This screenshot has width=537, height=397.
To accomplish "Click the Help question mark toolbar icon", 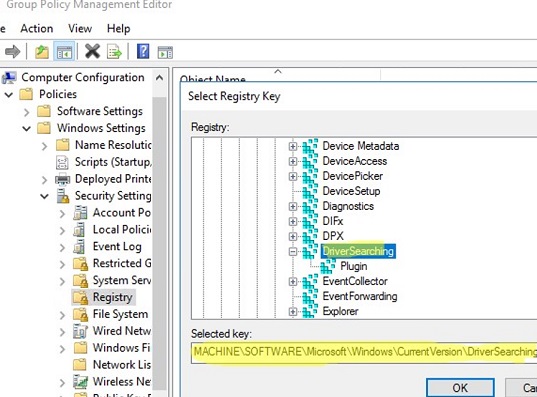I will (x=143, y=52).
